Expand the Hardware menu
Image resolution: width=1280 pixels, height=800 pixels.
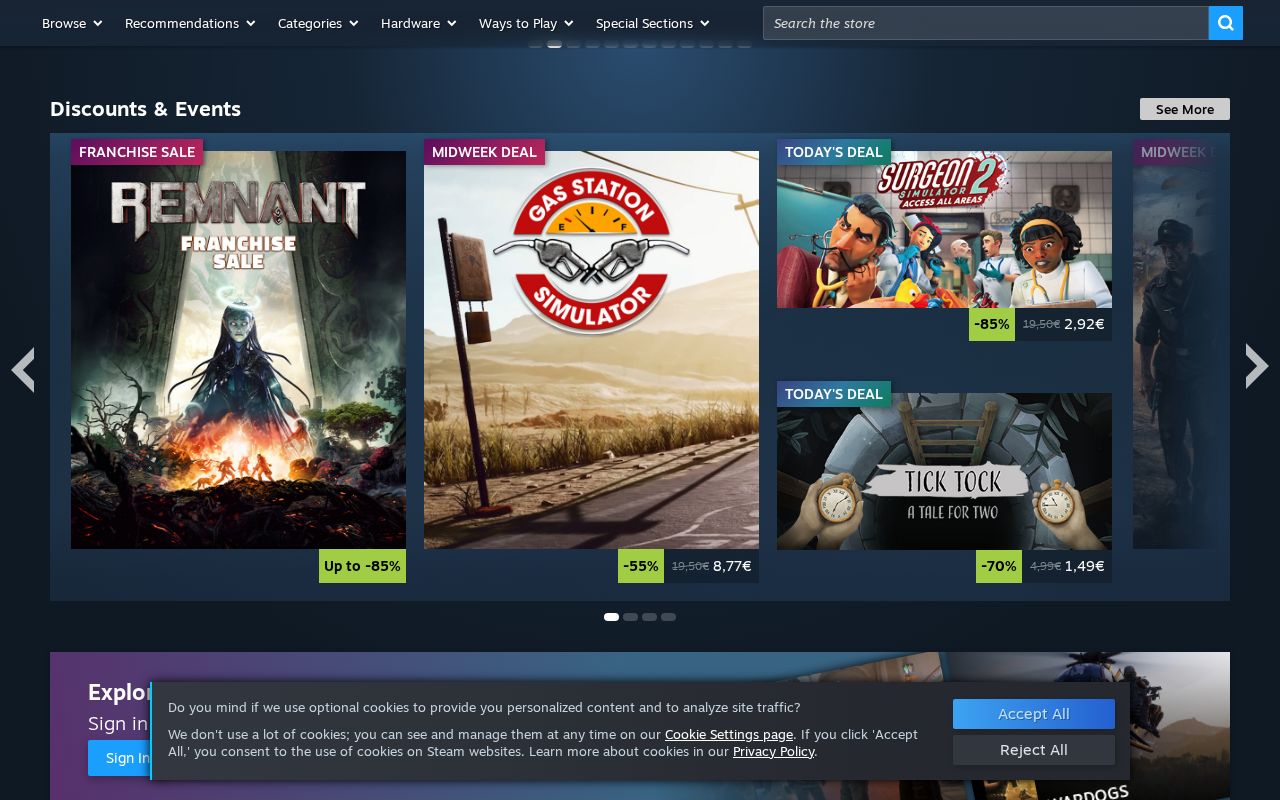coord(418,23)
